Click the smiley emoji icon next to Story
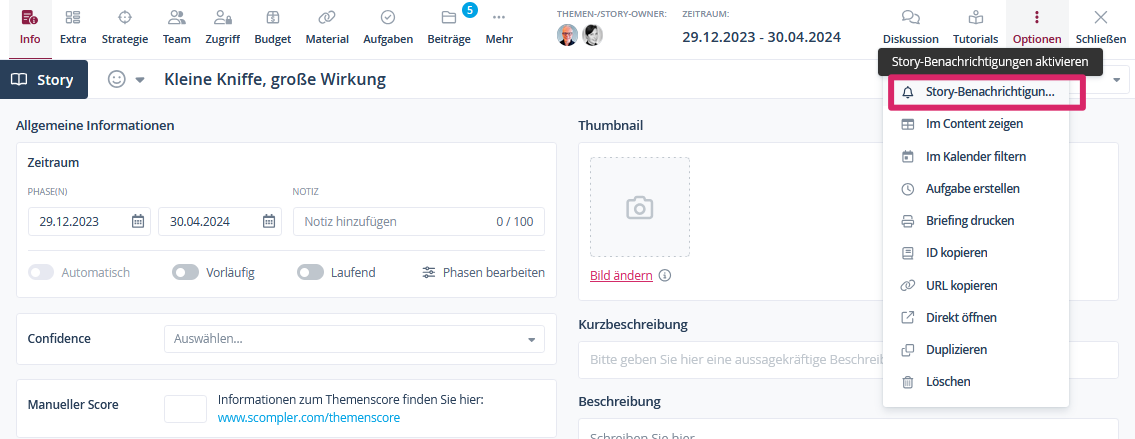Viewport: 1135px width, 439px height. click(117, 80)
